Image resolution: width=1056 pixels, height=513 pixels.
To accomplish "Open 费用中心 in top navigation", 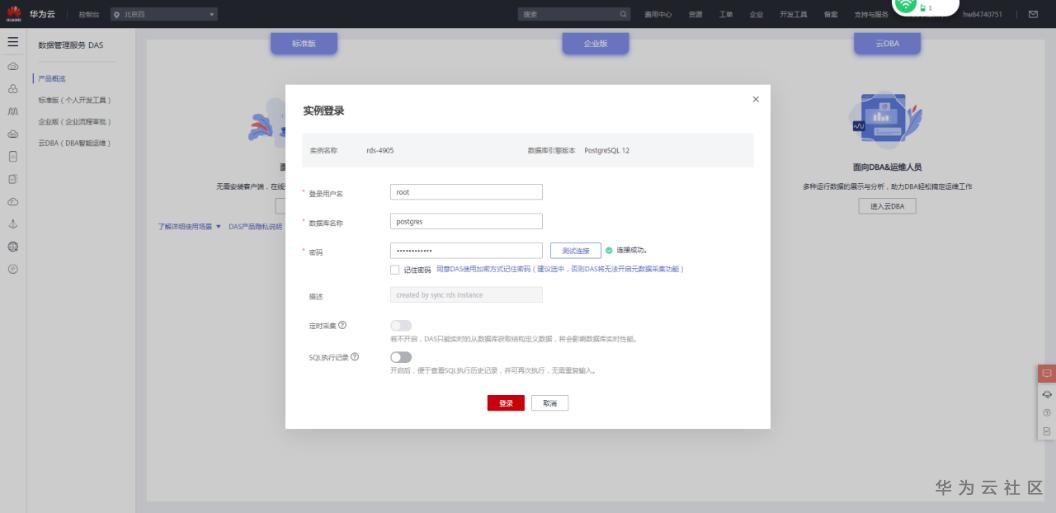I will pyautogui.click(x=658, y=14).
